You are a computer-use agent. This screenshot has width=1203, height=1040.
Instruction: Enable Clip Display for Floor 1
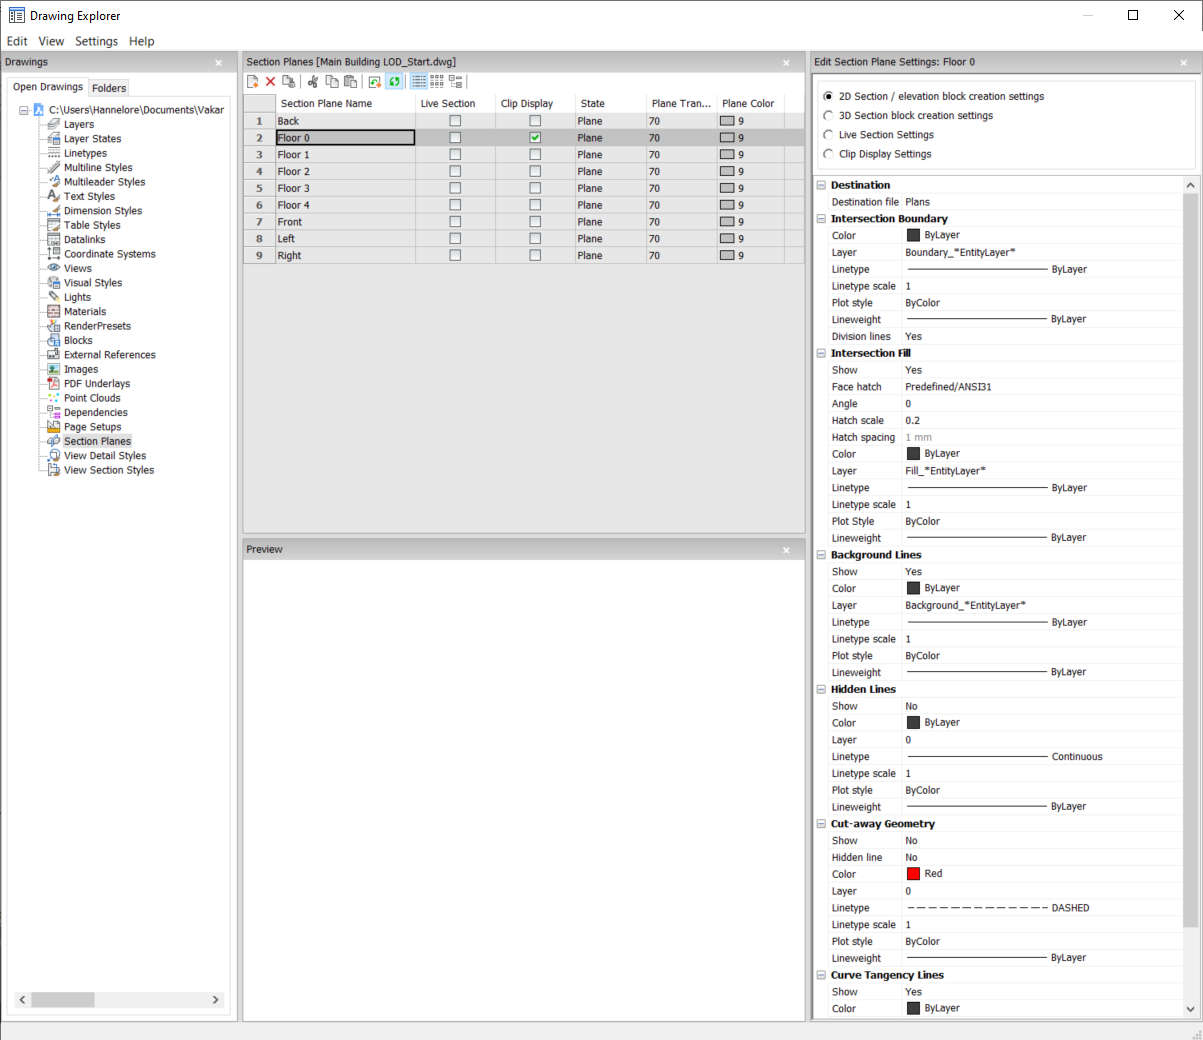[x=535, y=154]
